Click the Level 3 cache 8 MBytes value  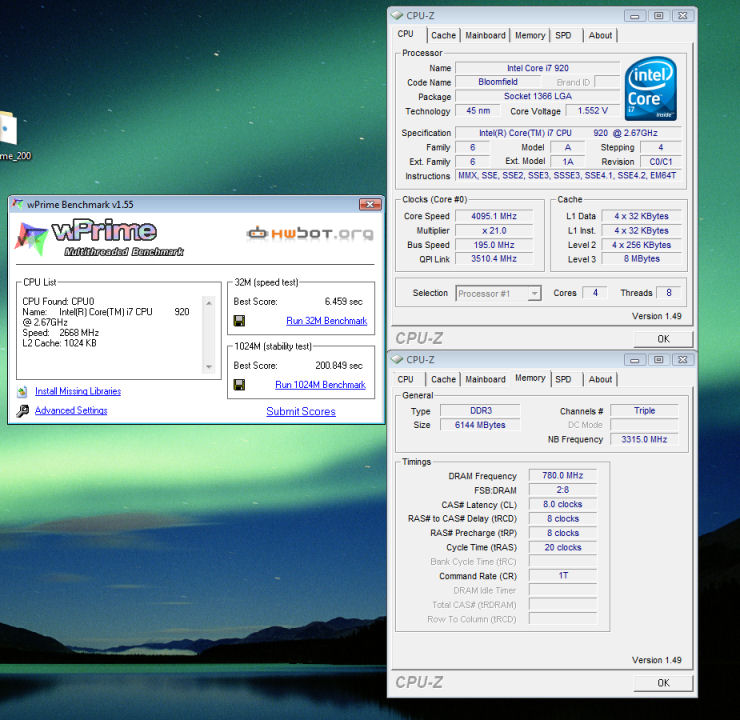coord(641,259)
